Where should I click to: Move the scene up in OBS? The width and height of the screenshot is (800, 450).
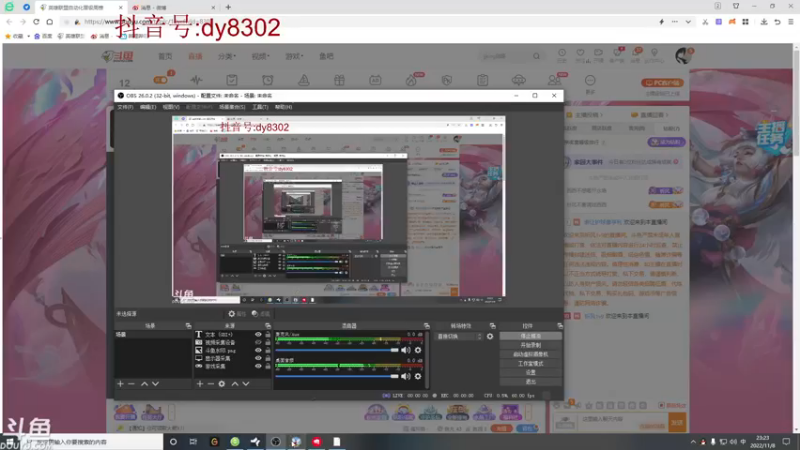[x=144, y=384]
